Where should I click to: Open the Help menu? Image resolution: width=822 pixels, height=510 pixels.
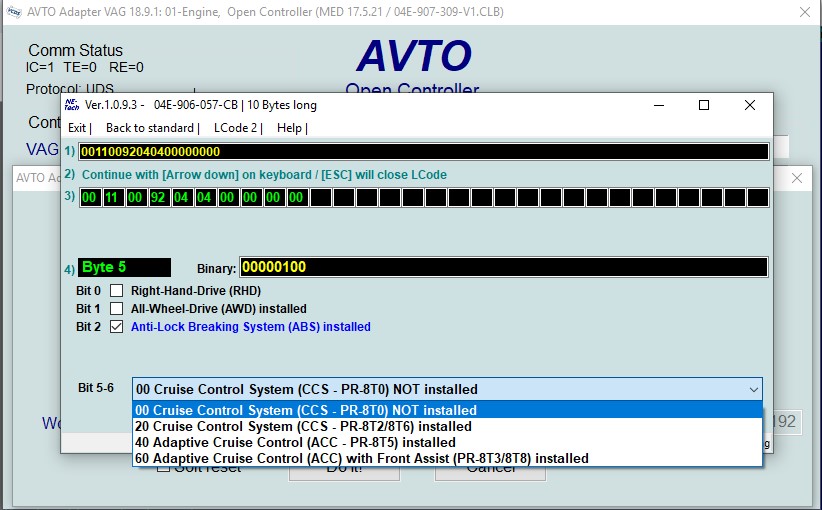(x=289, y=128)
